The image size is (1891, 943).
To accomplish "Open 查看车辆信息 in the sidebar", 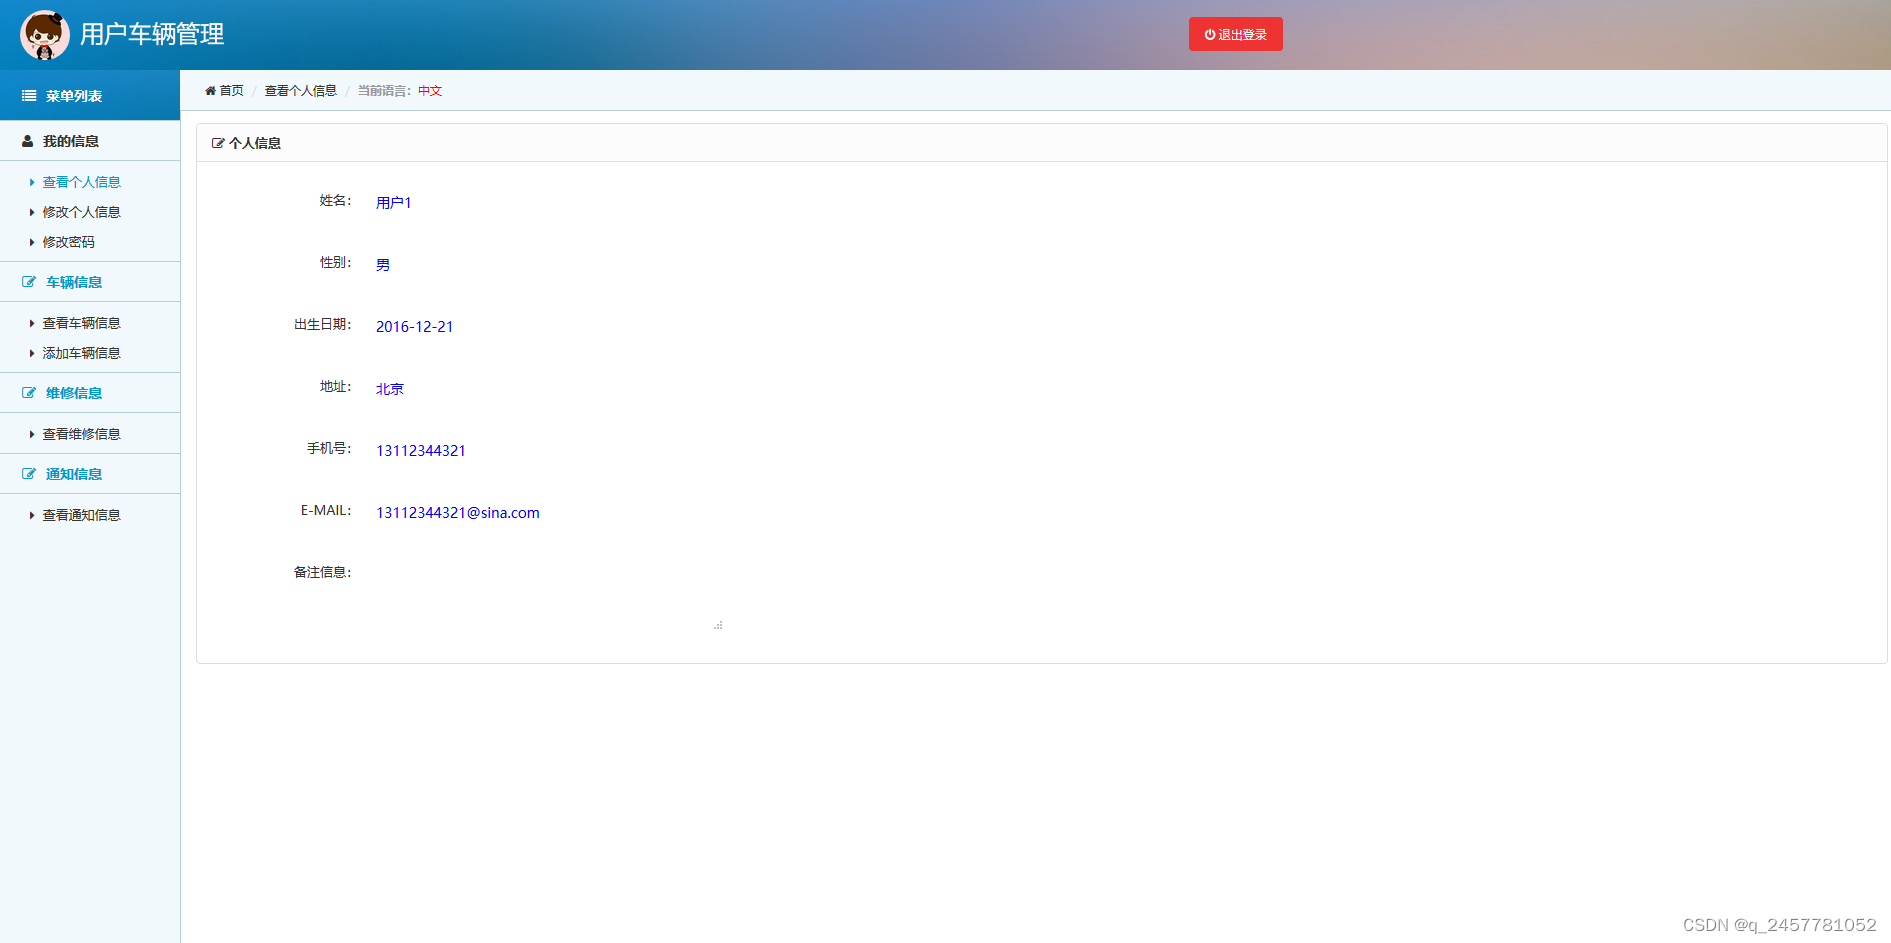I will point(81,323).
